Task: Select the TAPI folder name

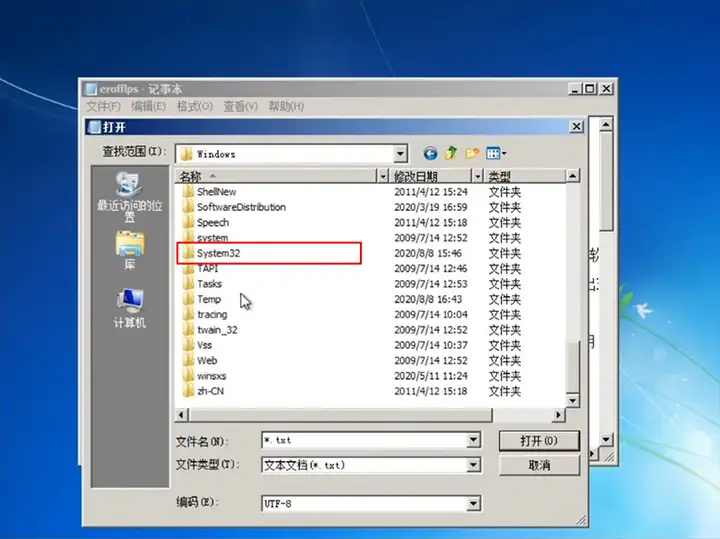Action: tap(208, 268)
